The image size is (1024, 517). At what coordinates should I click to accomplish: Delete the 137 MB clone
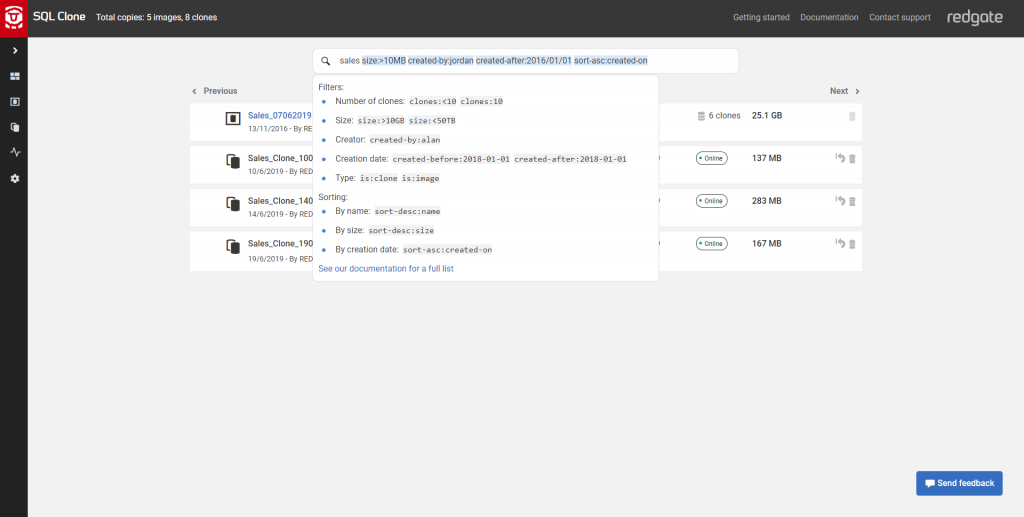(x=852, y=159)
